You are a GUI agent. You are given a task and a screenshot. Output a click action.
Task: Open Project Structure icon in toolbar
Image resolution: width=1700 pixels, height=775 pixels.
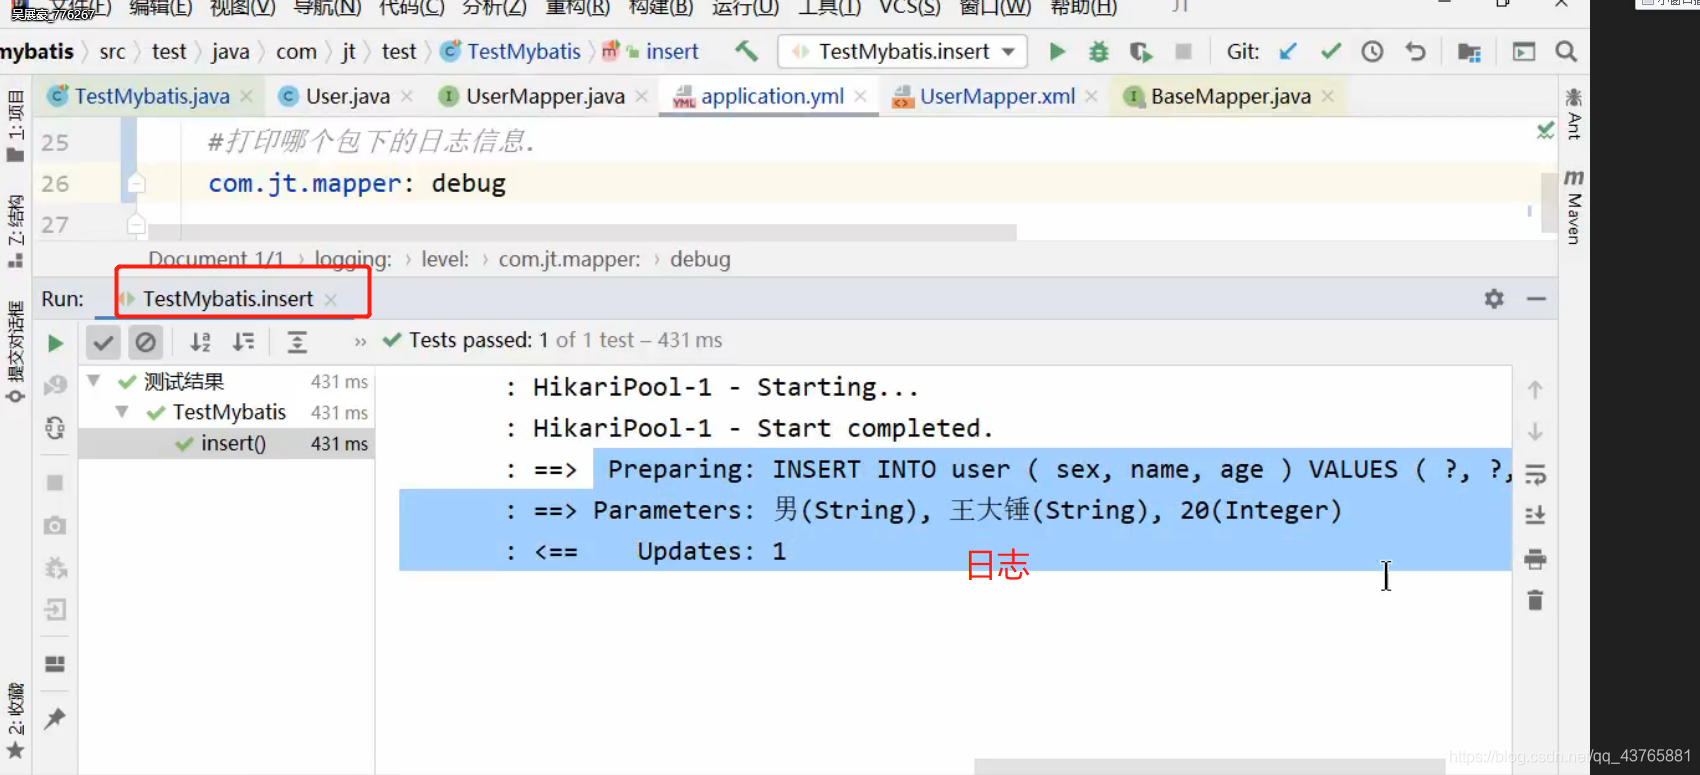pos(1469,52)
